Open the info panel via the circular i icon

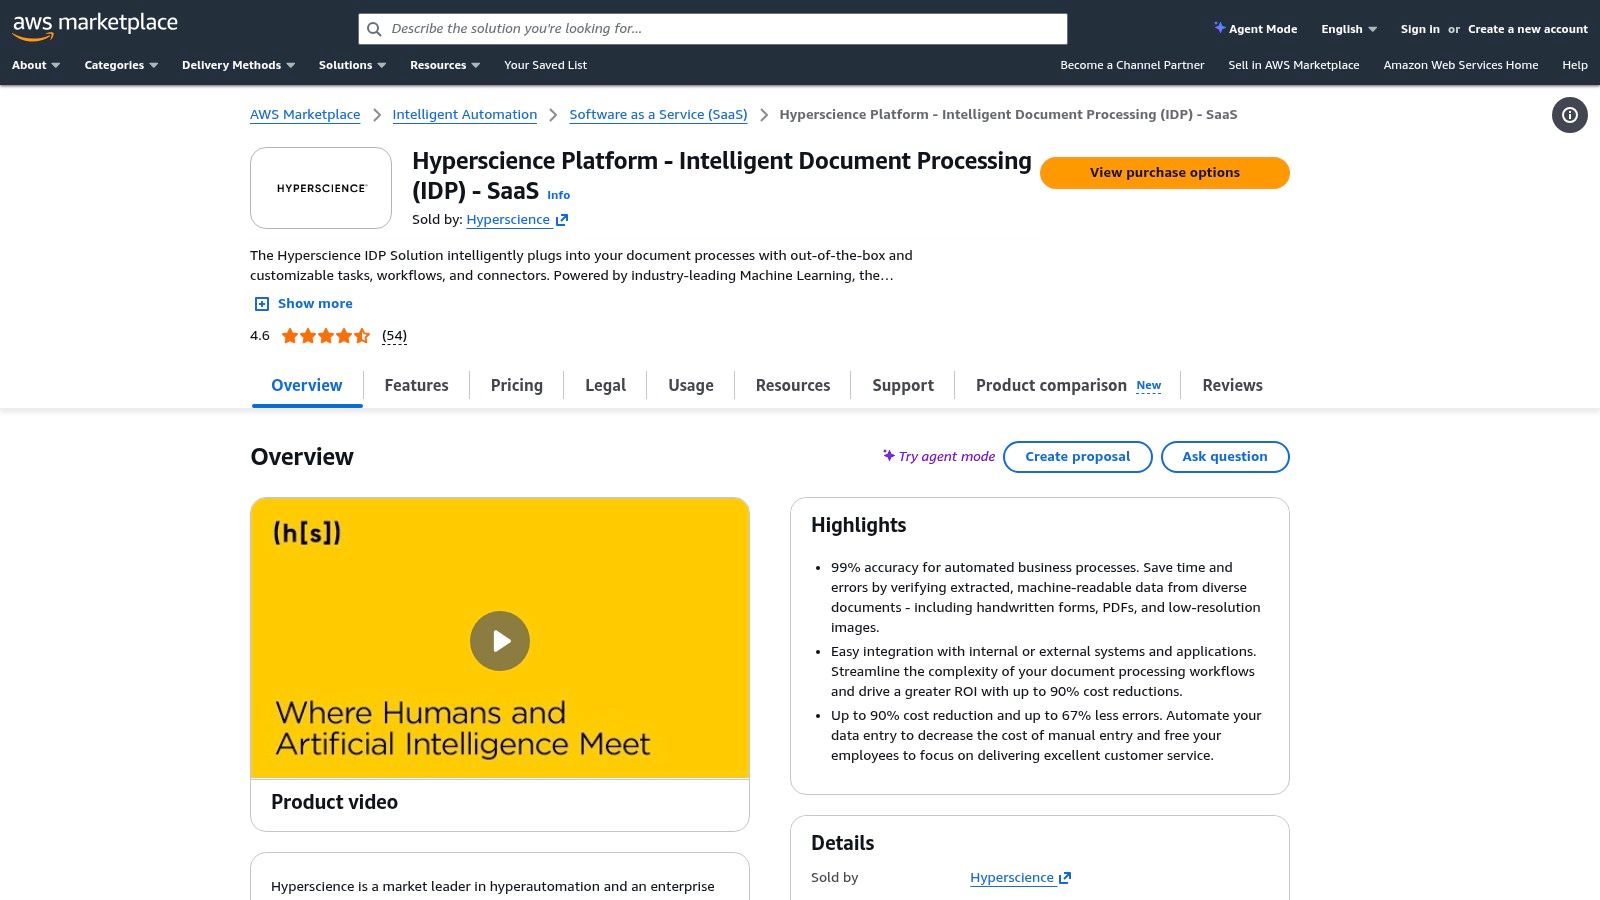pyautogui.click(x=1569, y=115)
